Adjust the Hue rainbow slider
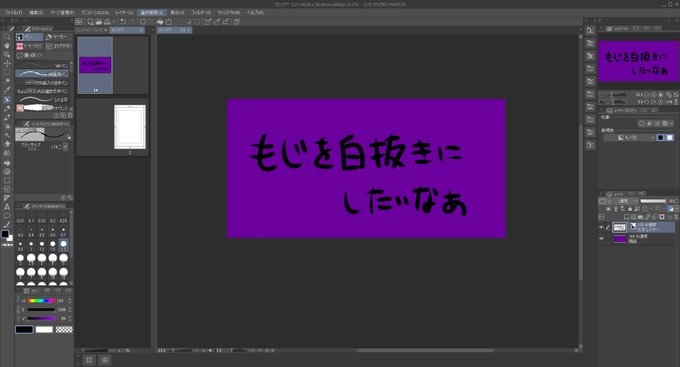Viewport: 680px width, 367px height. (41, 301)
